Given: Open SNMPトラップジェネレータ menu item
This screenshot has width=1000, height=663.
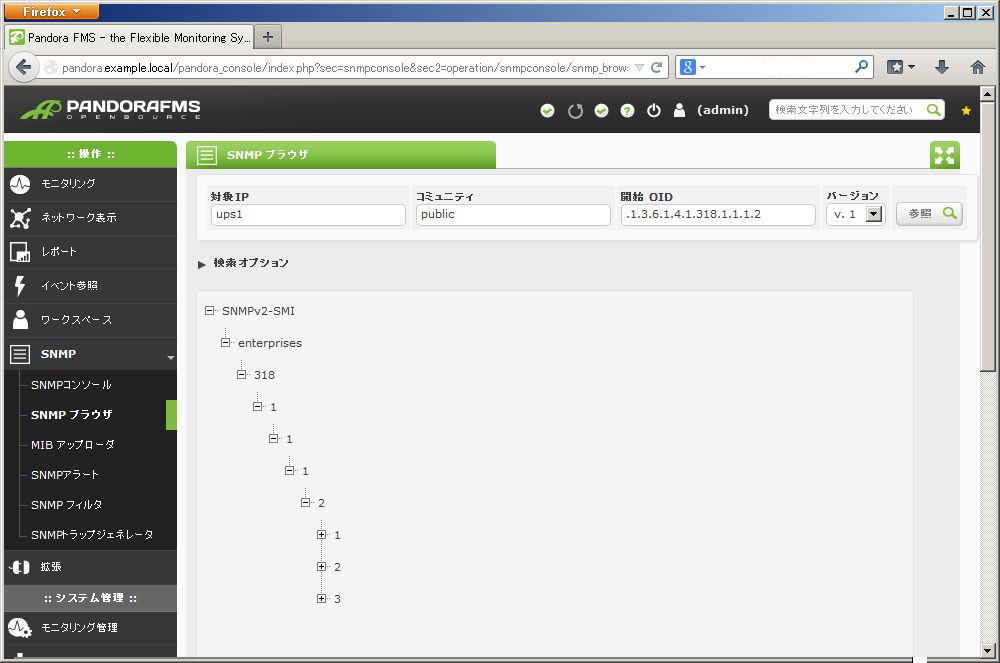Looking at the screenshot, I should pyautogui.click(x=92, y=535).
